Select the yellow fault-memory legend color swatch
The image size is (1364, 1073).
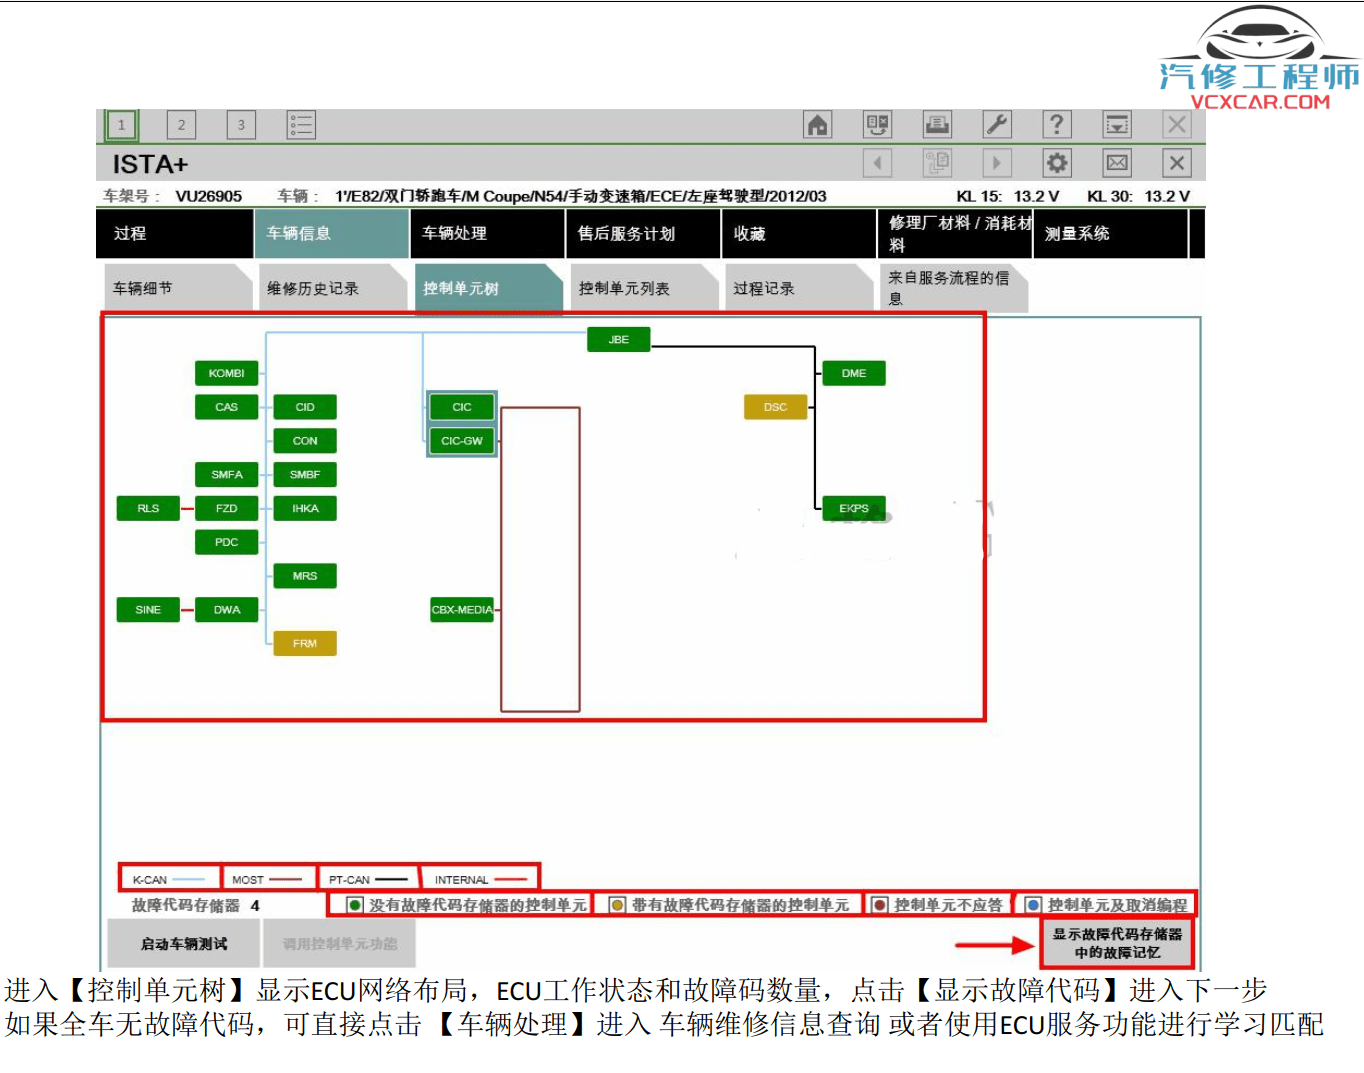pos(617,904)
